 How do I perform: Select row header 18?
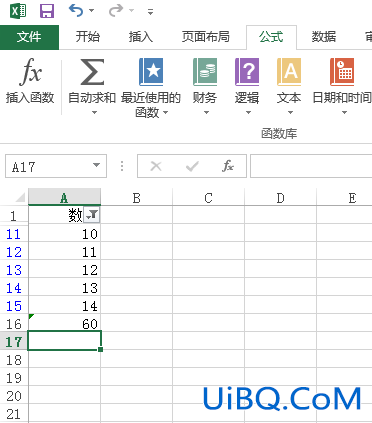pos(14,360)
